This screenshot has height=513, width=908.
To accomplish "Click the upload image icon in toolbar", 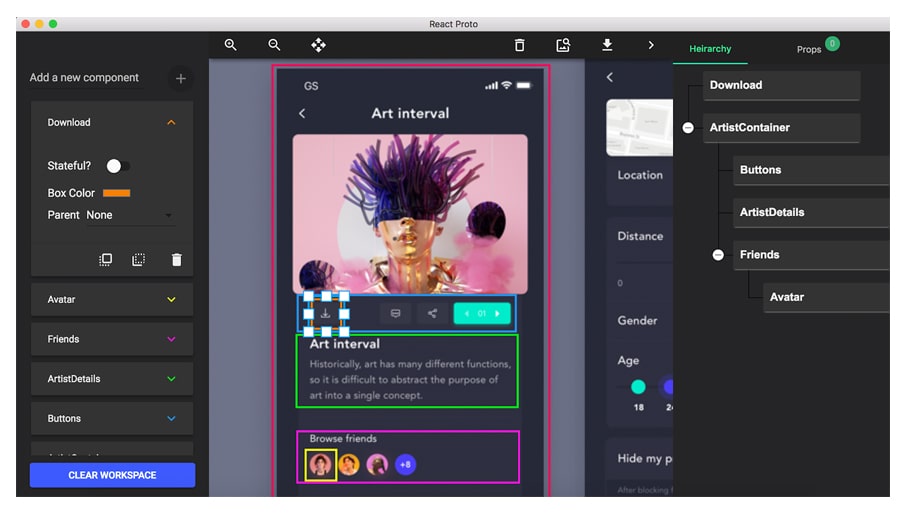I will point(563,45).
